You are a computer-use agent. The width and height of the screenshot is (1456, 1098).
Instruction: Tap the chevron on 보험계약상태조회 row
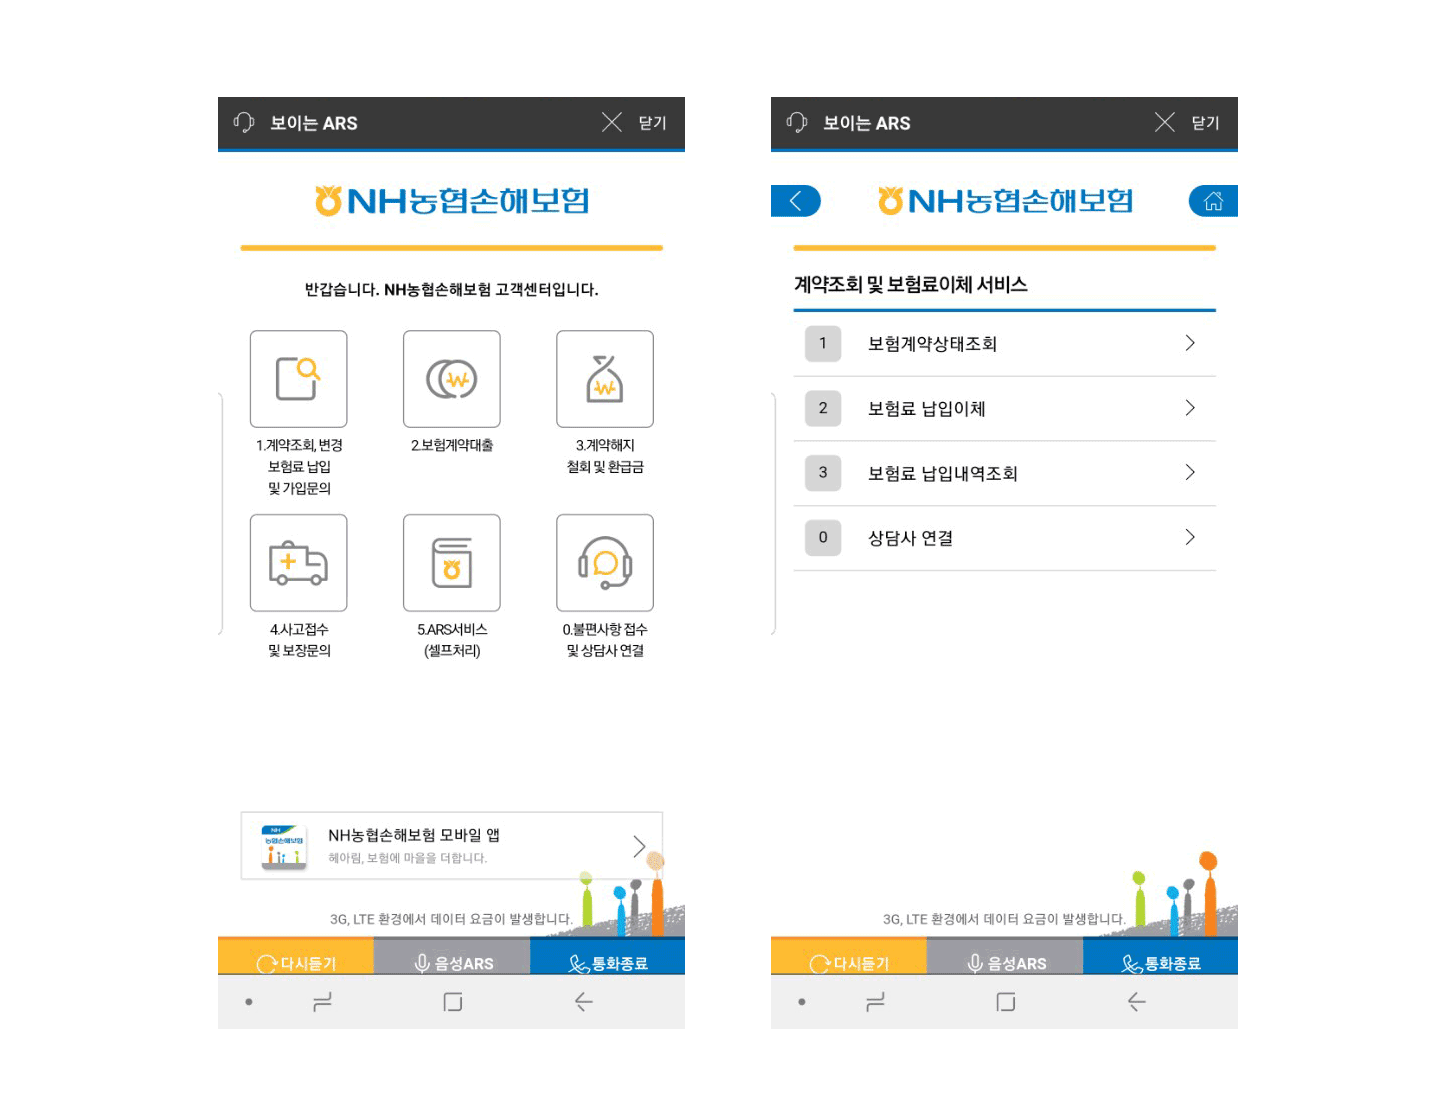[1190, 343]
